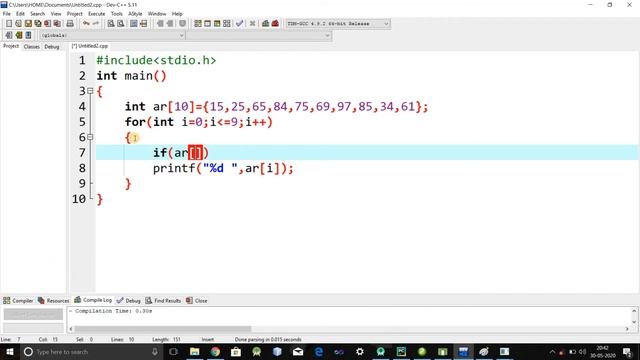The image size is (640, 360).
Task: Click the #include<stdio.h> line in editor
Action: pyautogui.click(x=156, y=60)
